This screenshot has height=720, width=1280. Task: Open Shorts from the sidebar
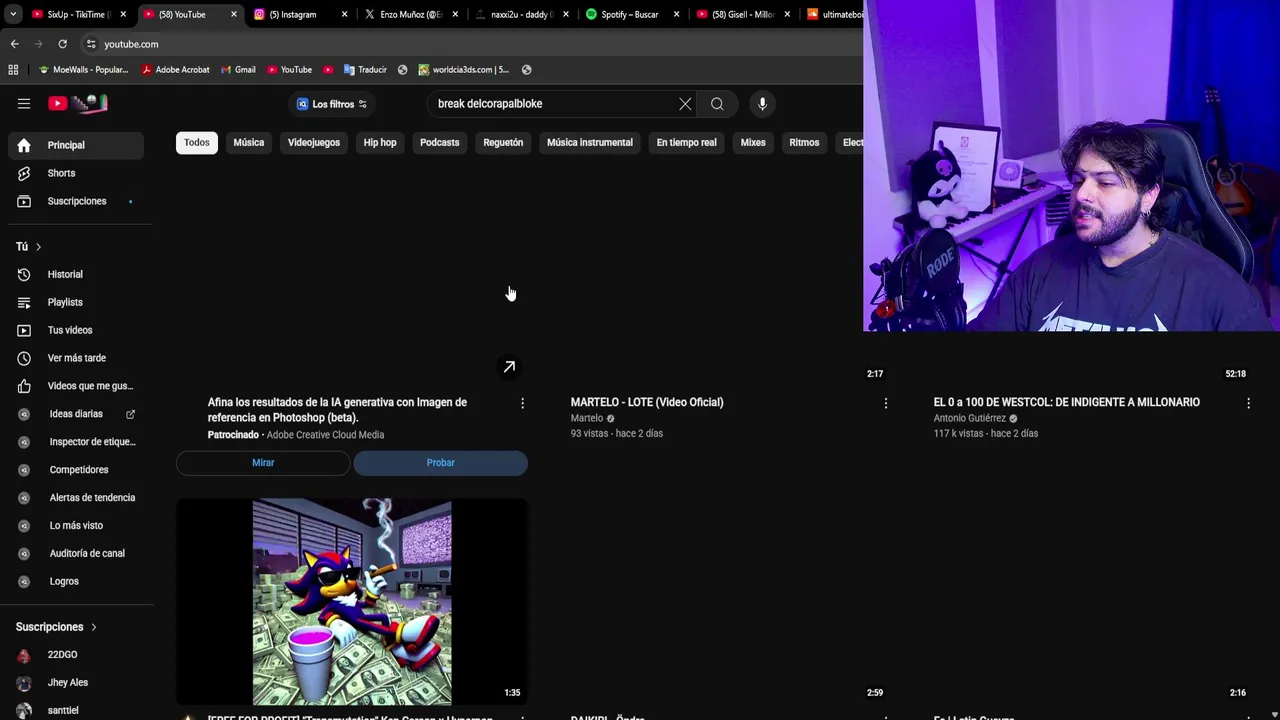point(76,173)
